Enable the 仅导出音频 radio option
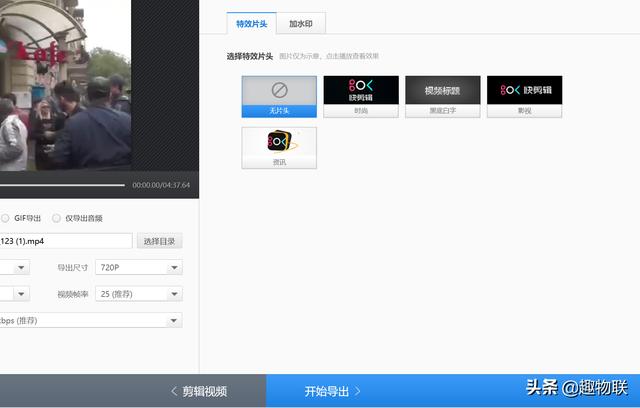This screenshot has width=640, height=408. click(57, 218)
